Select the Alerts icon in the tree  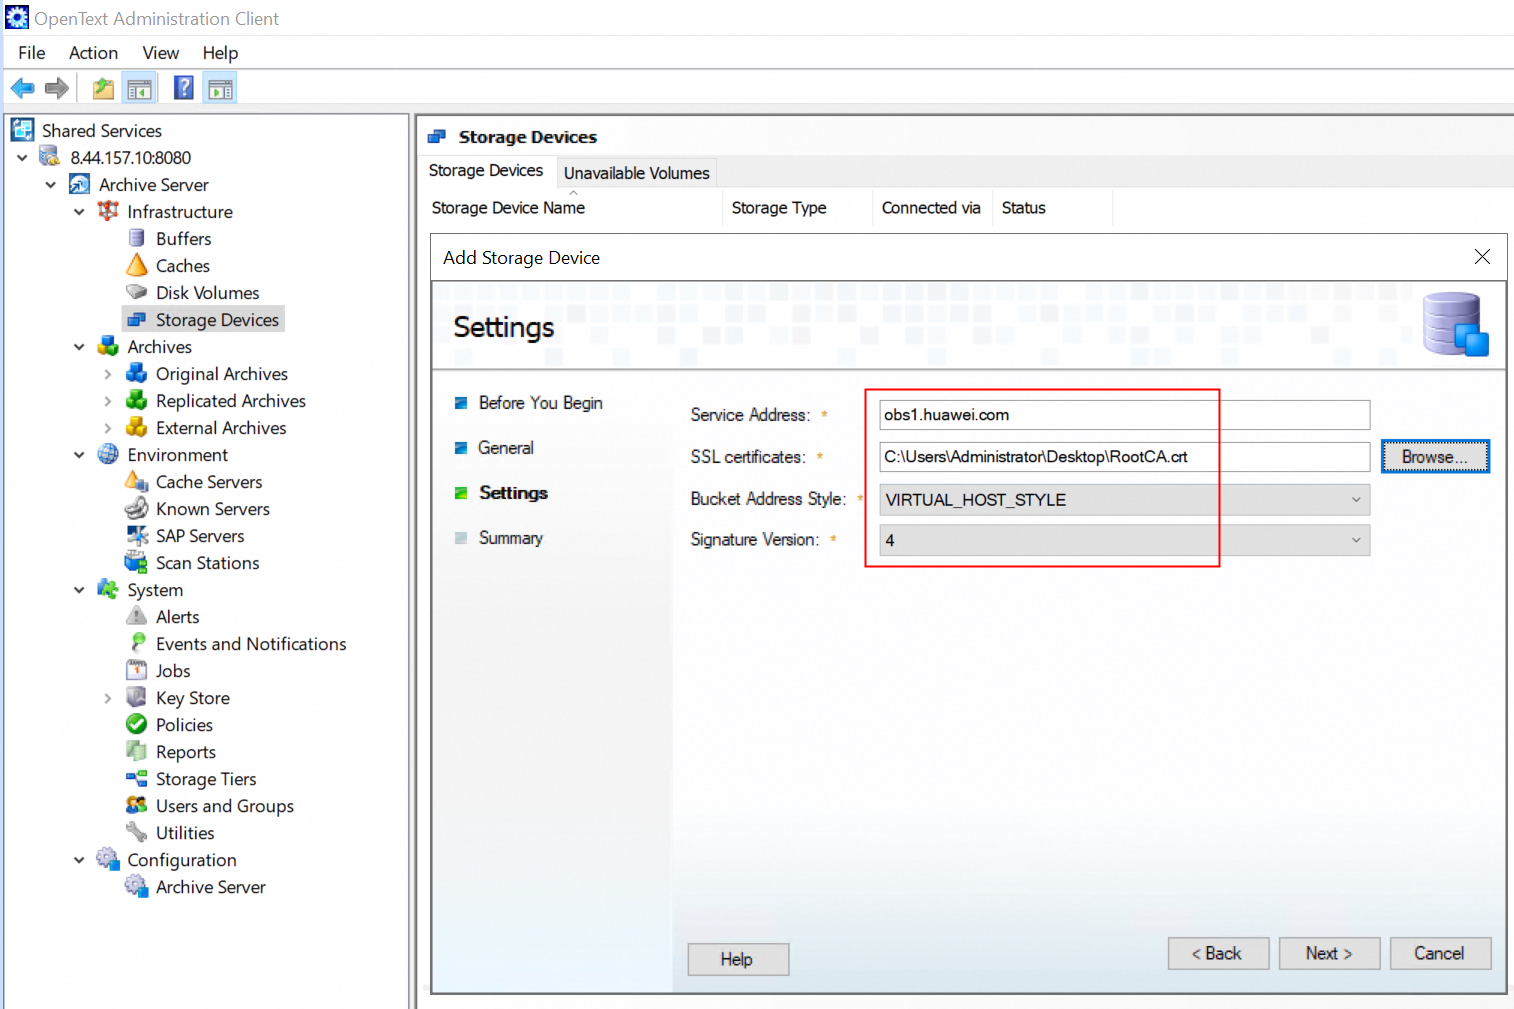point(137,616)
